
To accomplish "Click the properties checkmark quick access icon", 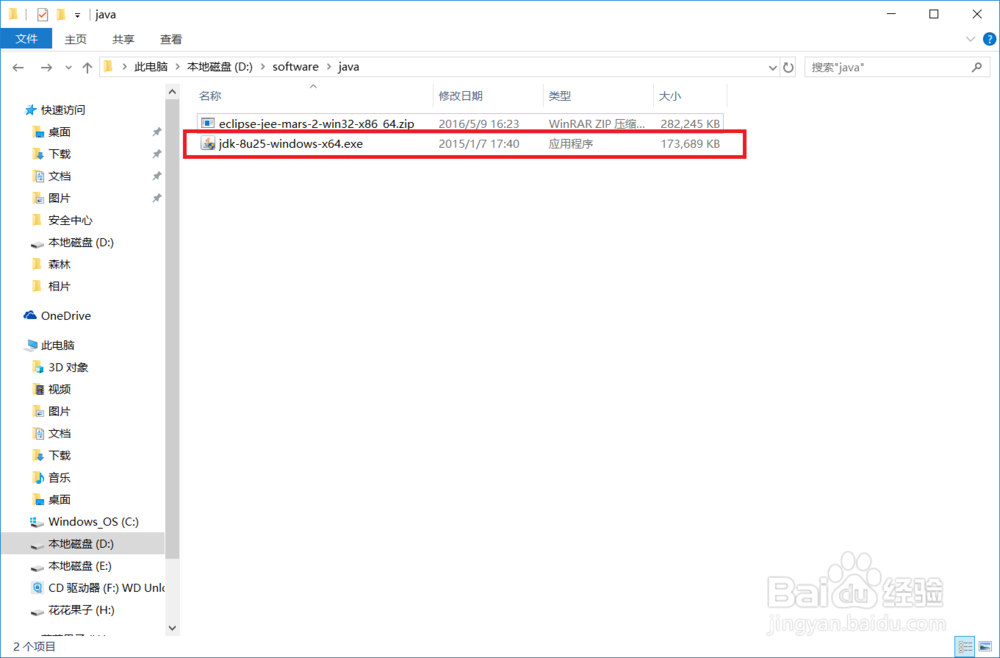I will 42,14.
